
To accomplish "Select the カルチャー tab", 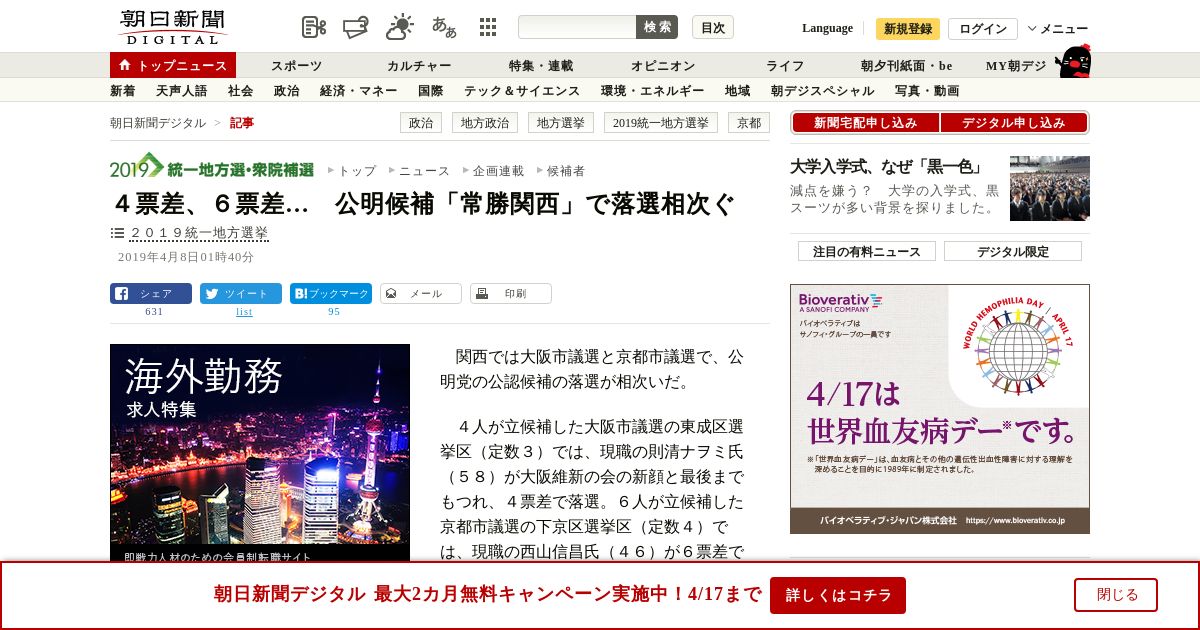I will pos(419,66).
